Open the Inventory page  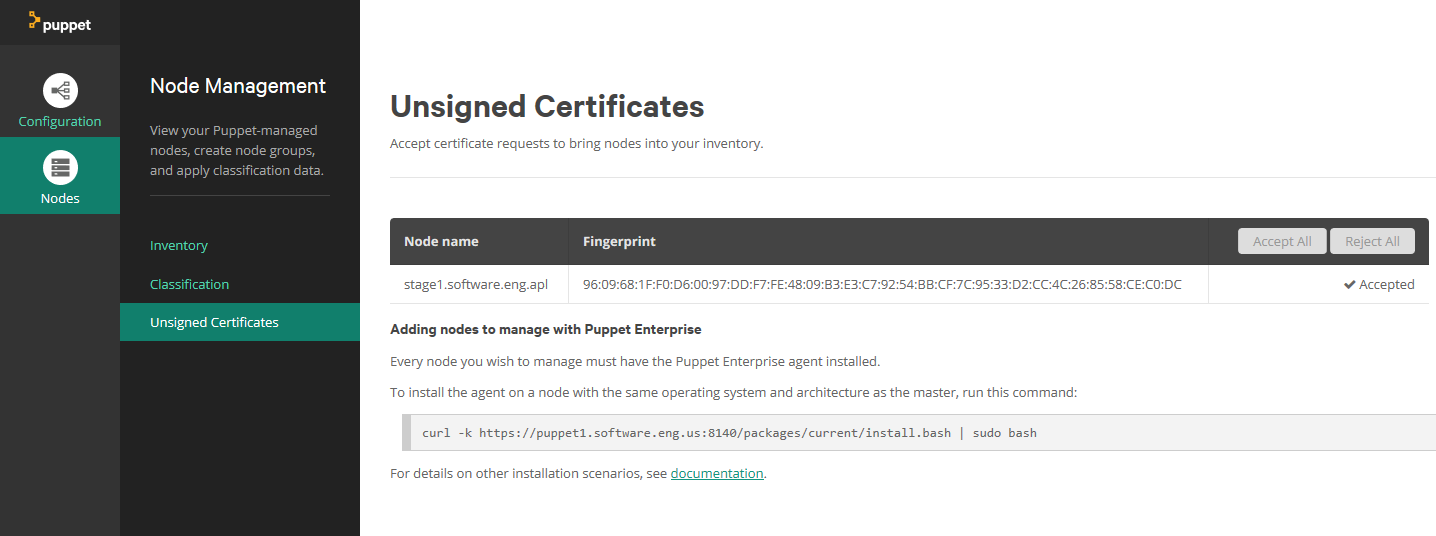pos(179,245)
